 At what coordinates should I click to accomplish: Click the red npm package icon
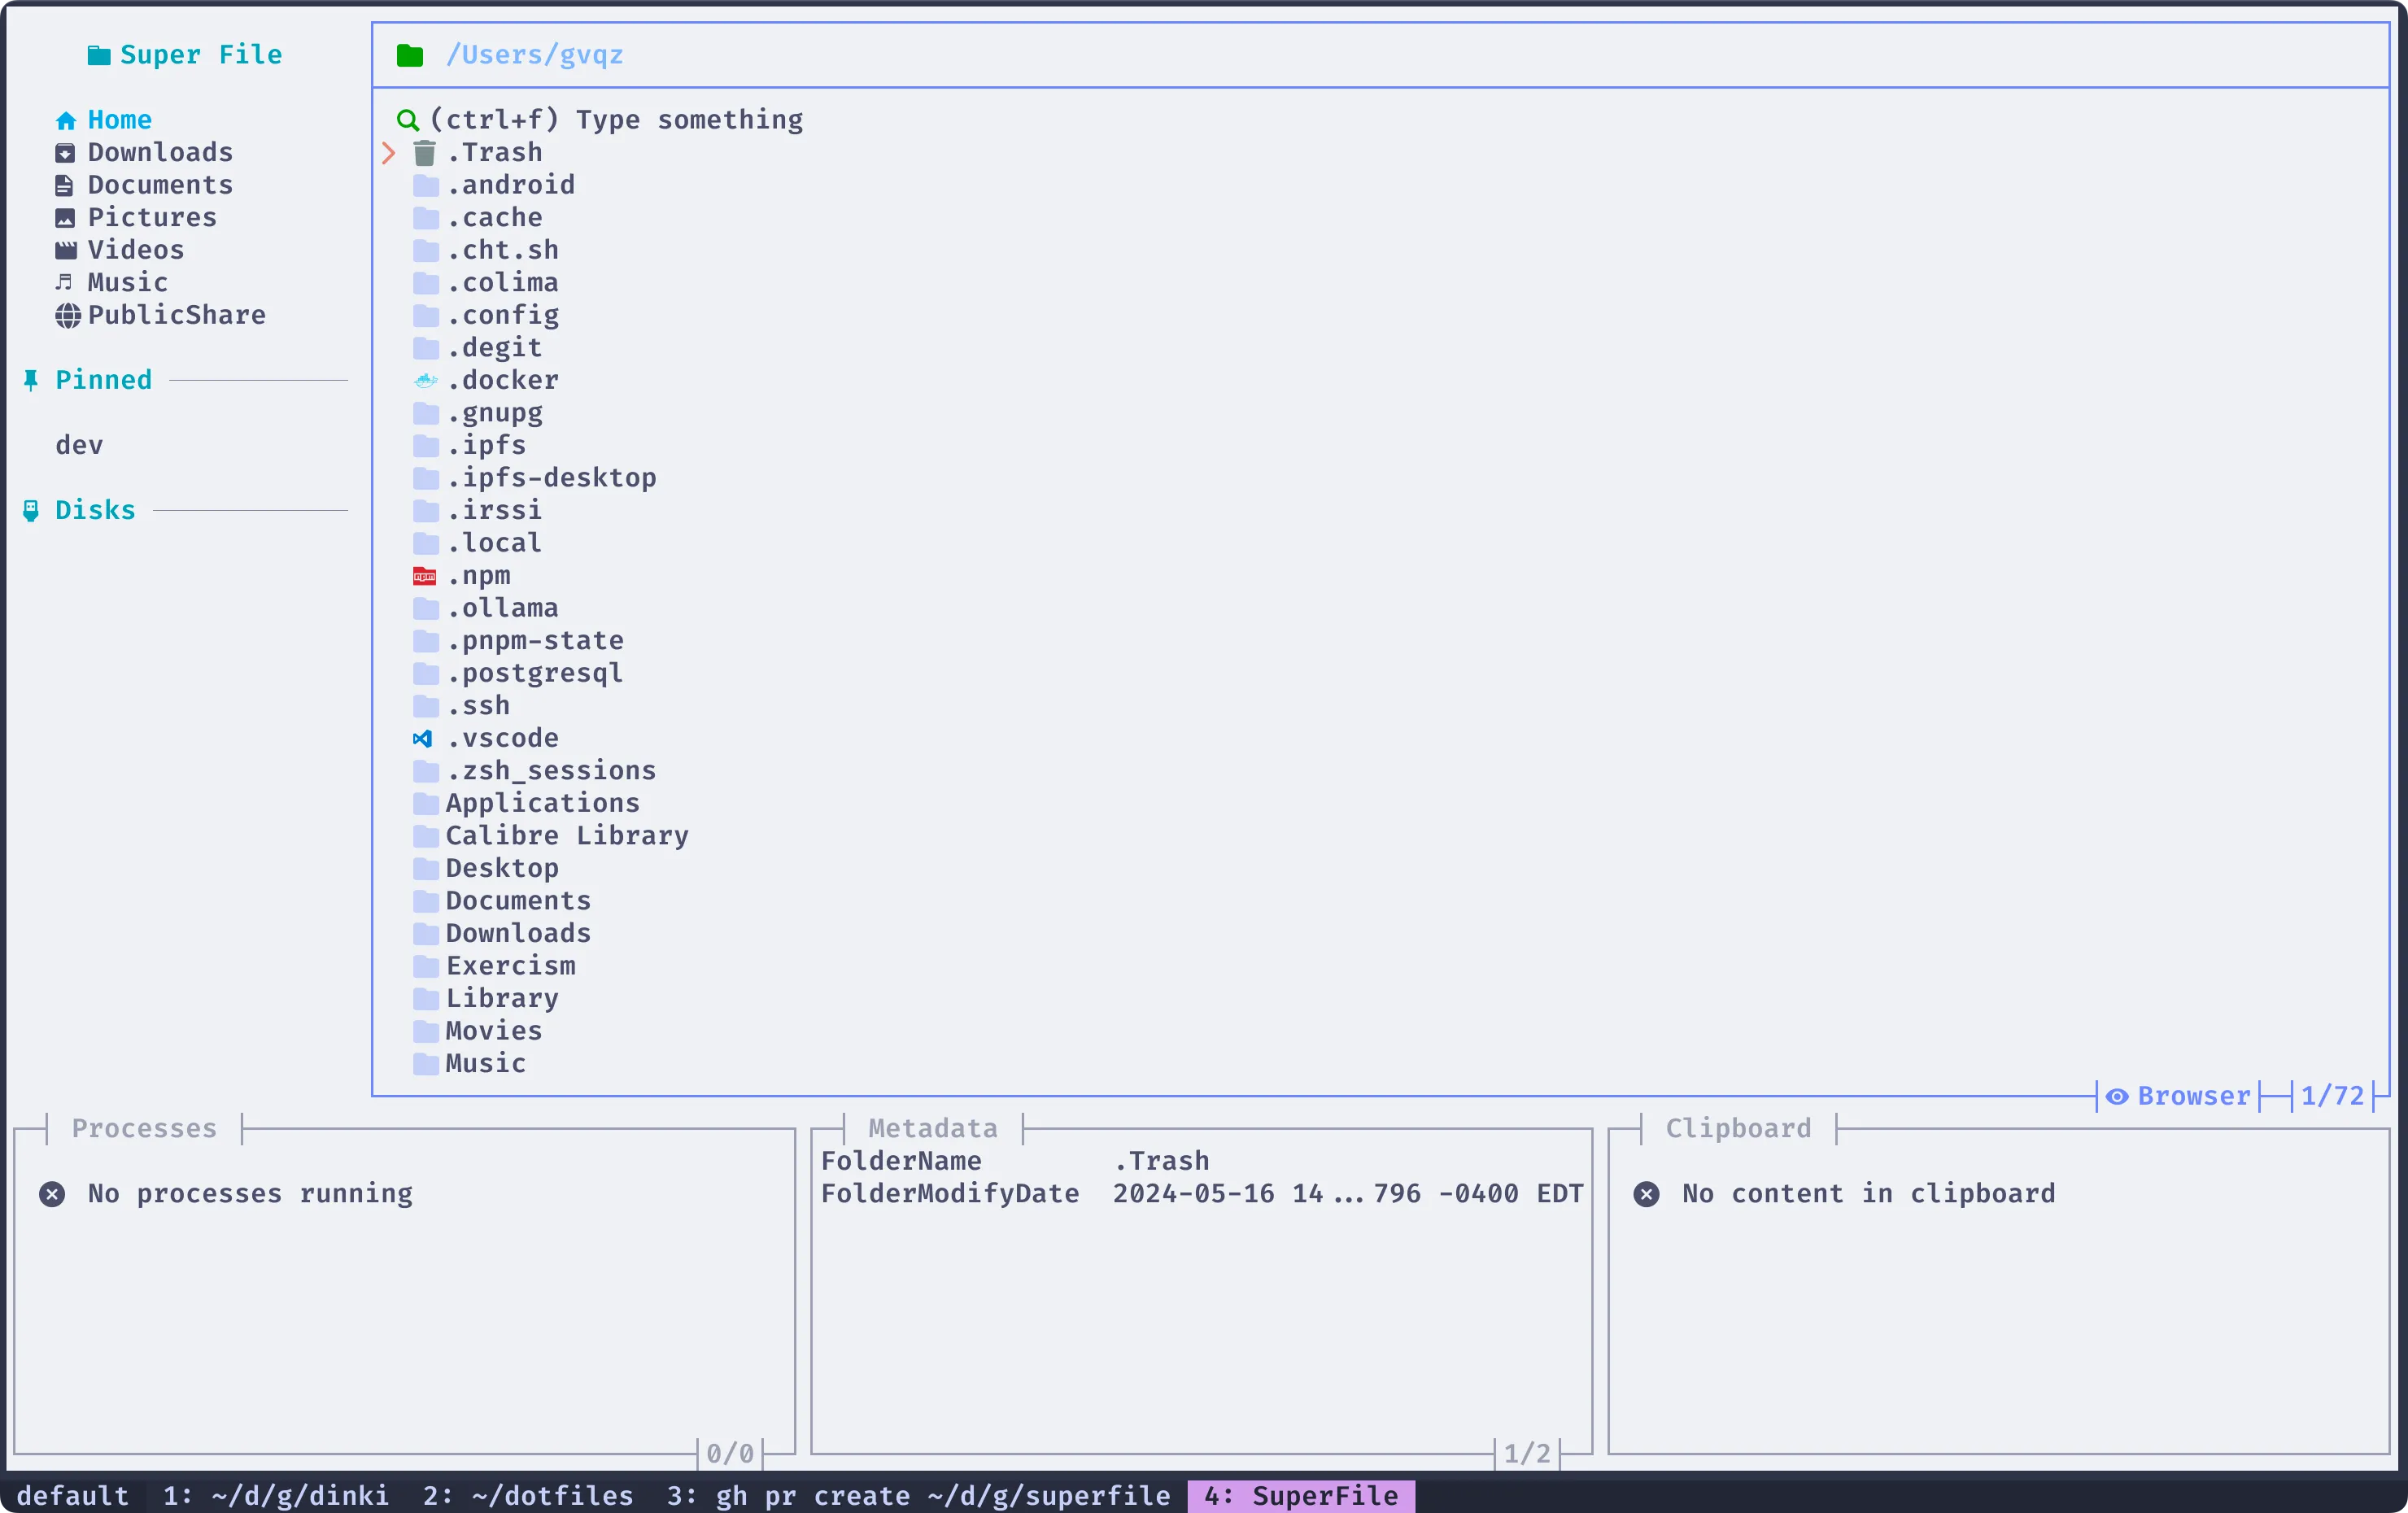[424, 575]
